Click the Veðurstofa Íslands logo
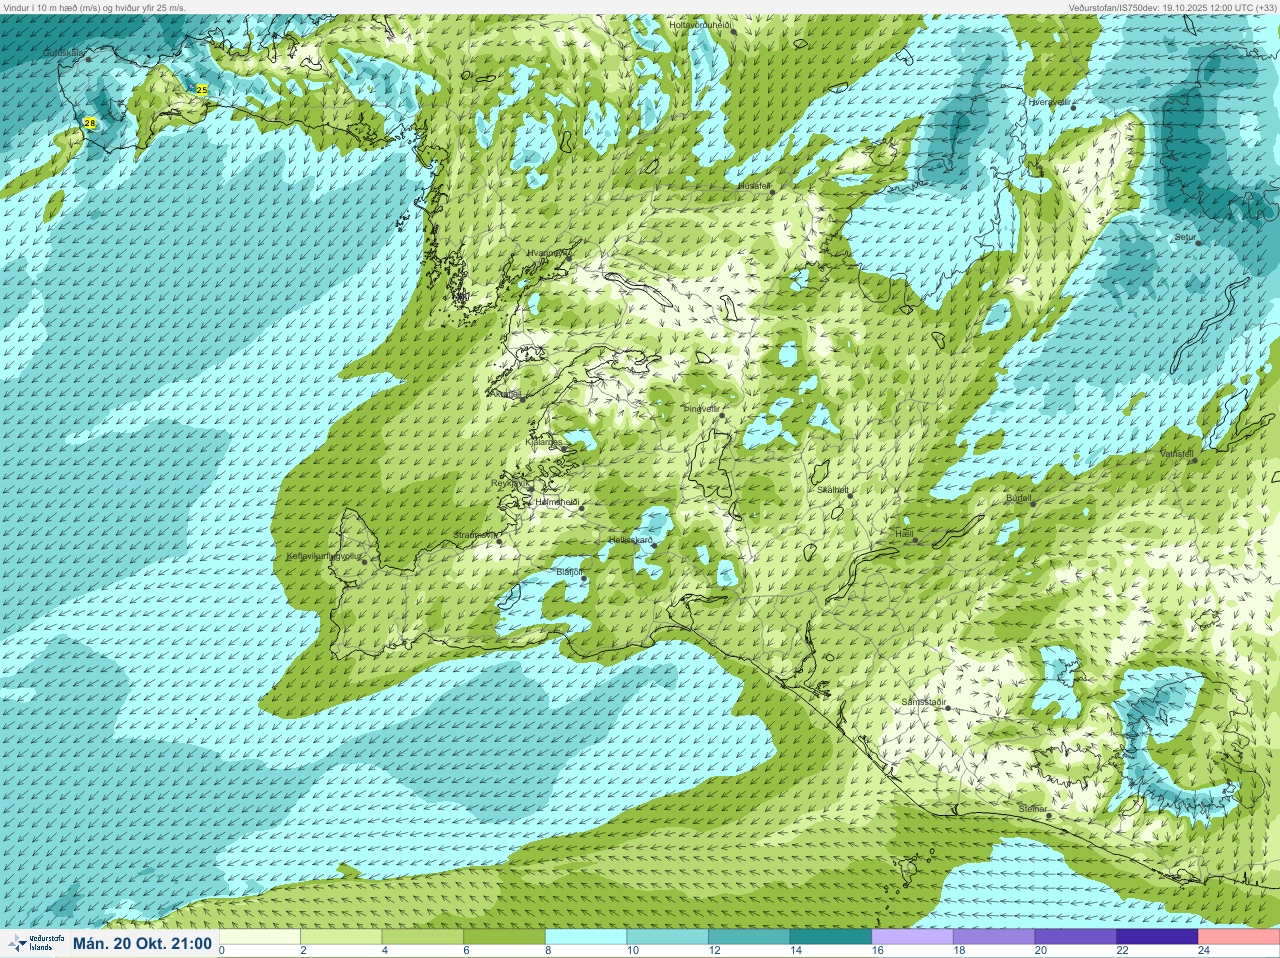Screen dimensions: 1280x958 pyautogui.click(x=36, y=944)
